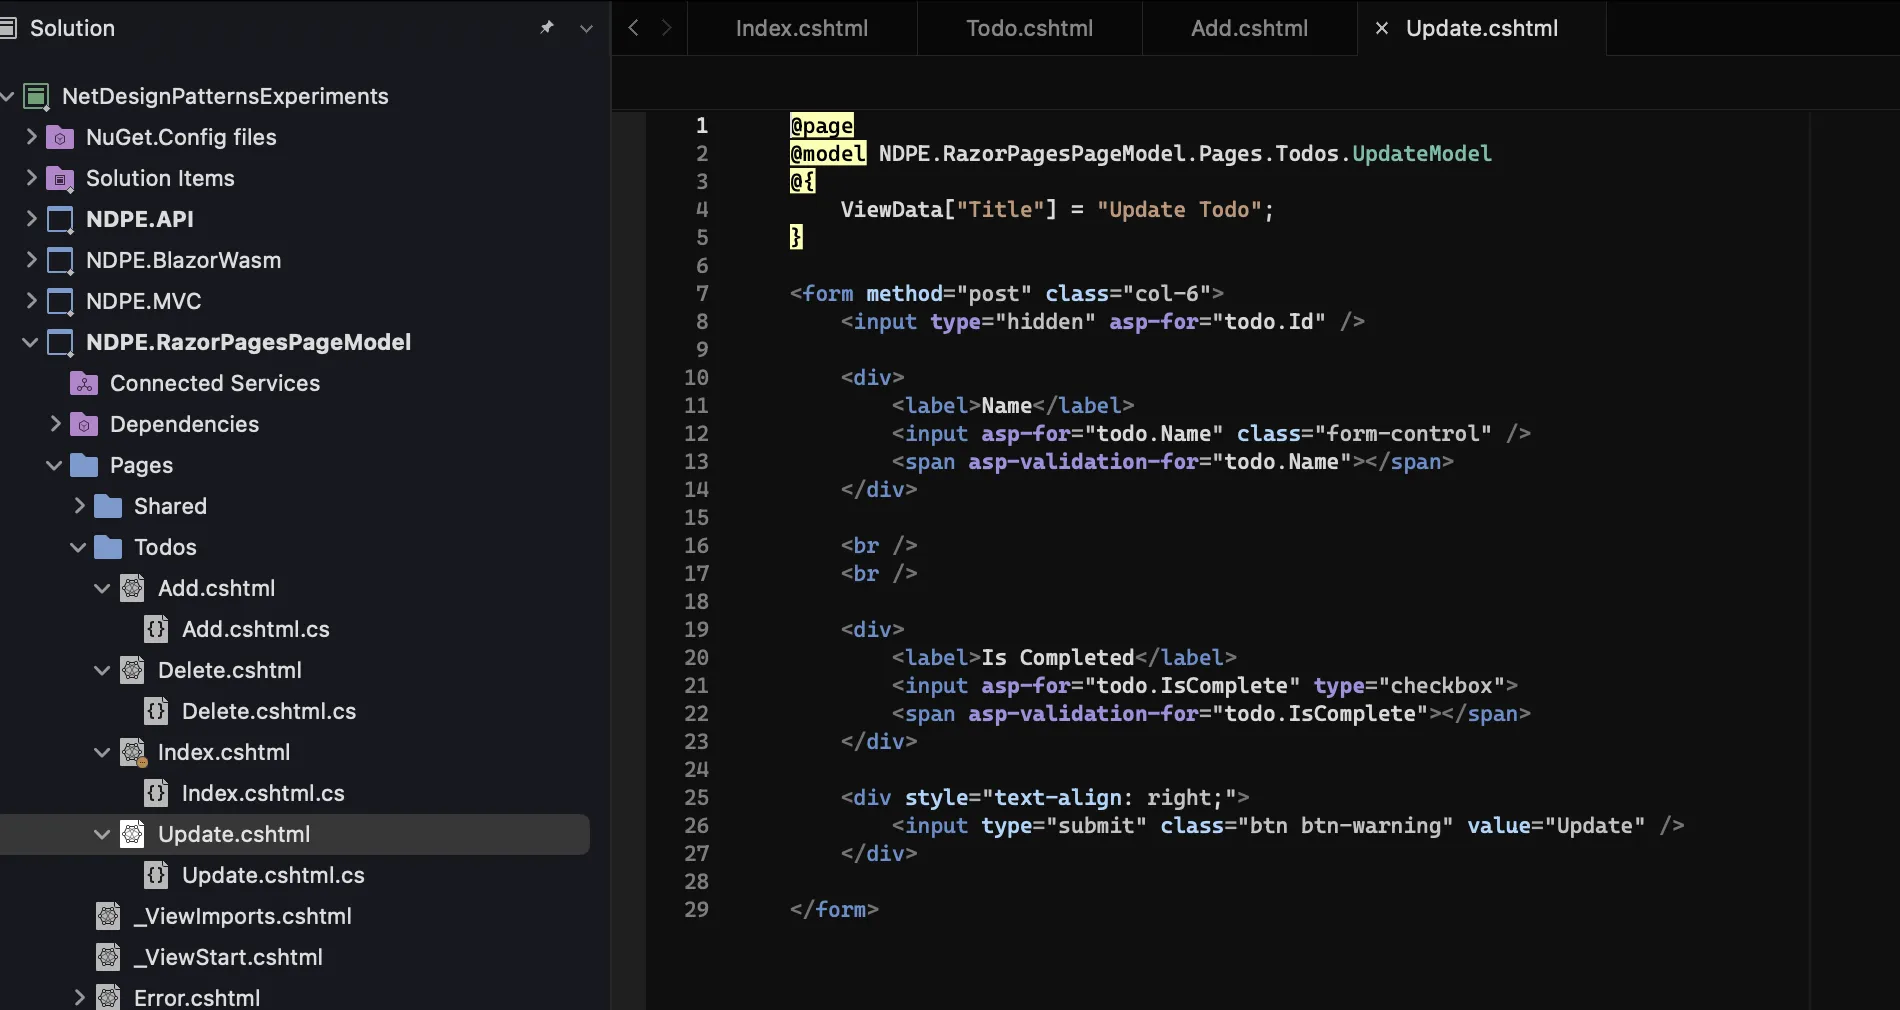1900x1010 pixels.
Task: Click the Index.cshtml.cs file icon
Action: 156,793
